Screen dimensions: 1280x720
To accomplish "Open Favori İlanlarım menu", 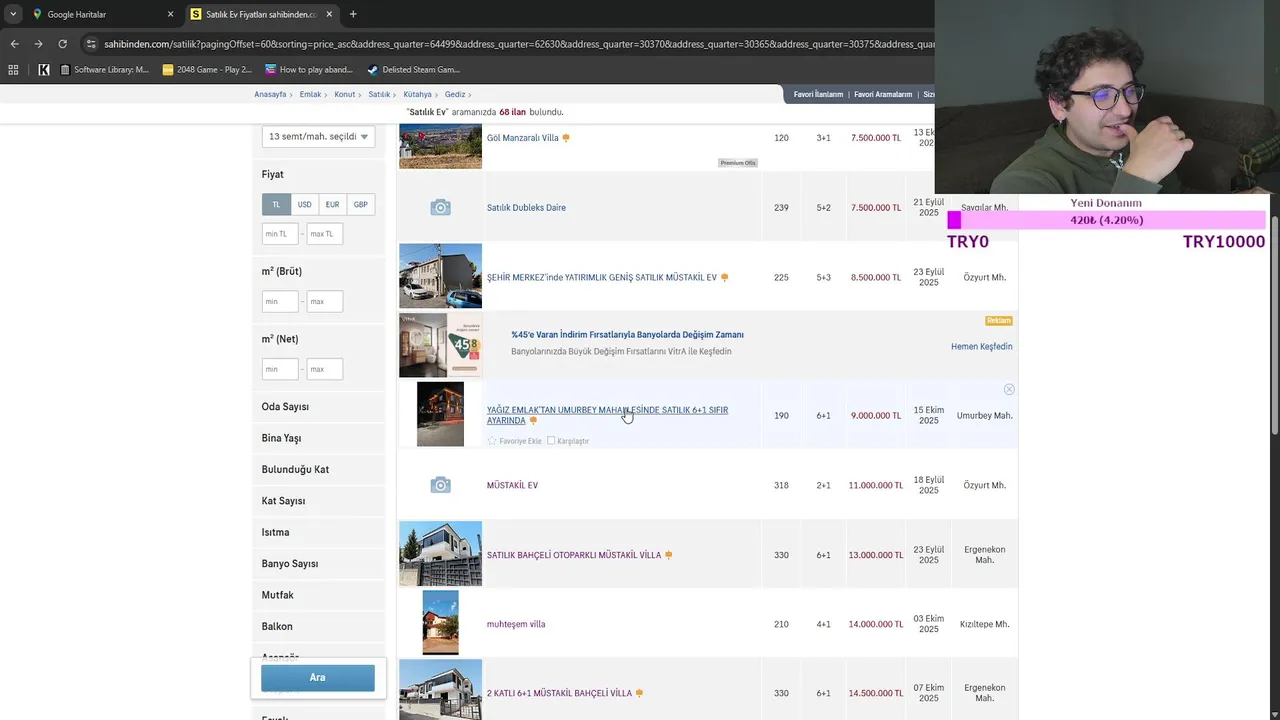I will coord(818,94).
